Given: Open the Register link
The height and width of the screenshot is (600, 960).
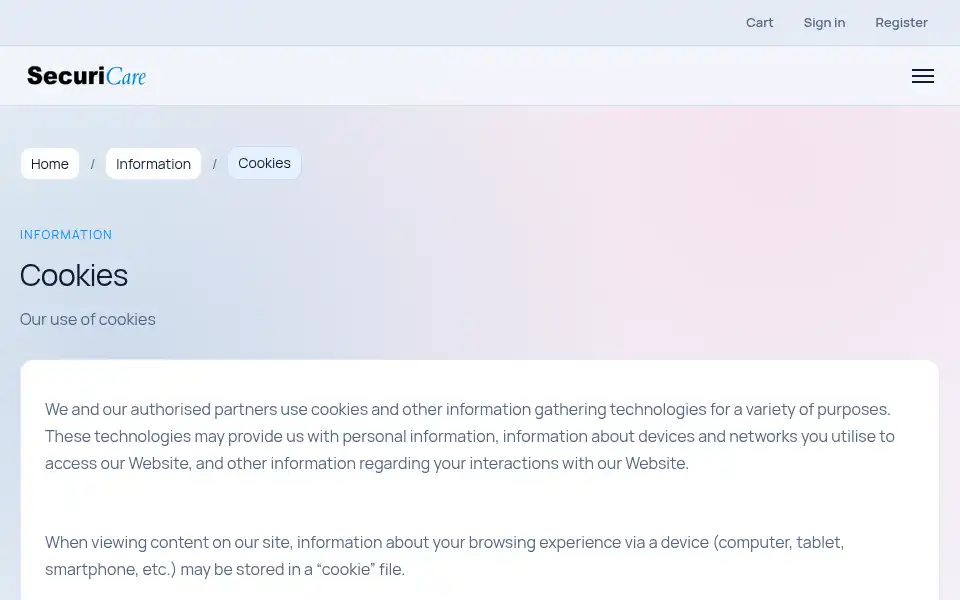Looking at the screenshot, I should click(901, 23).
